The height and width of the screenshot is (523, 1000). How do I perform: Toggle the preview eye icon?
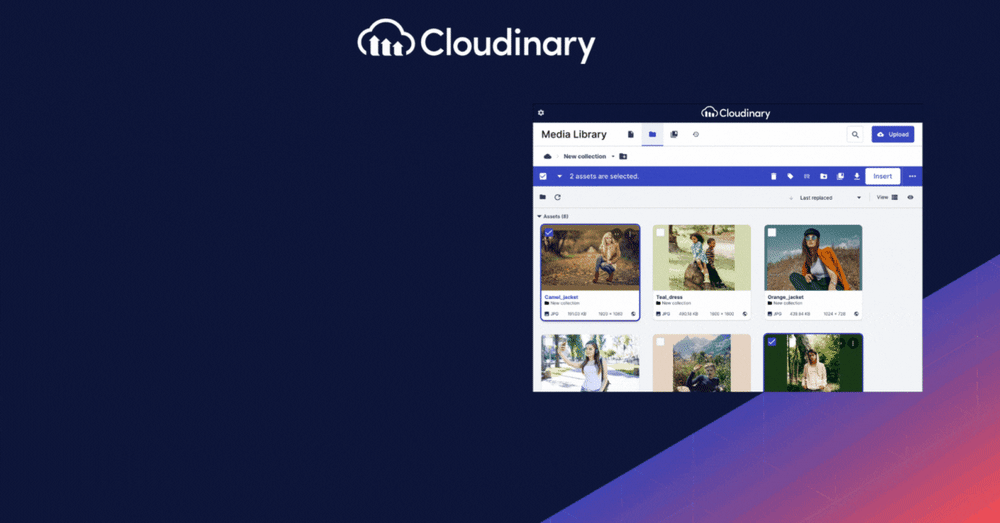point(910,197)
